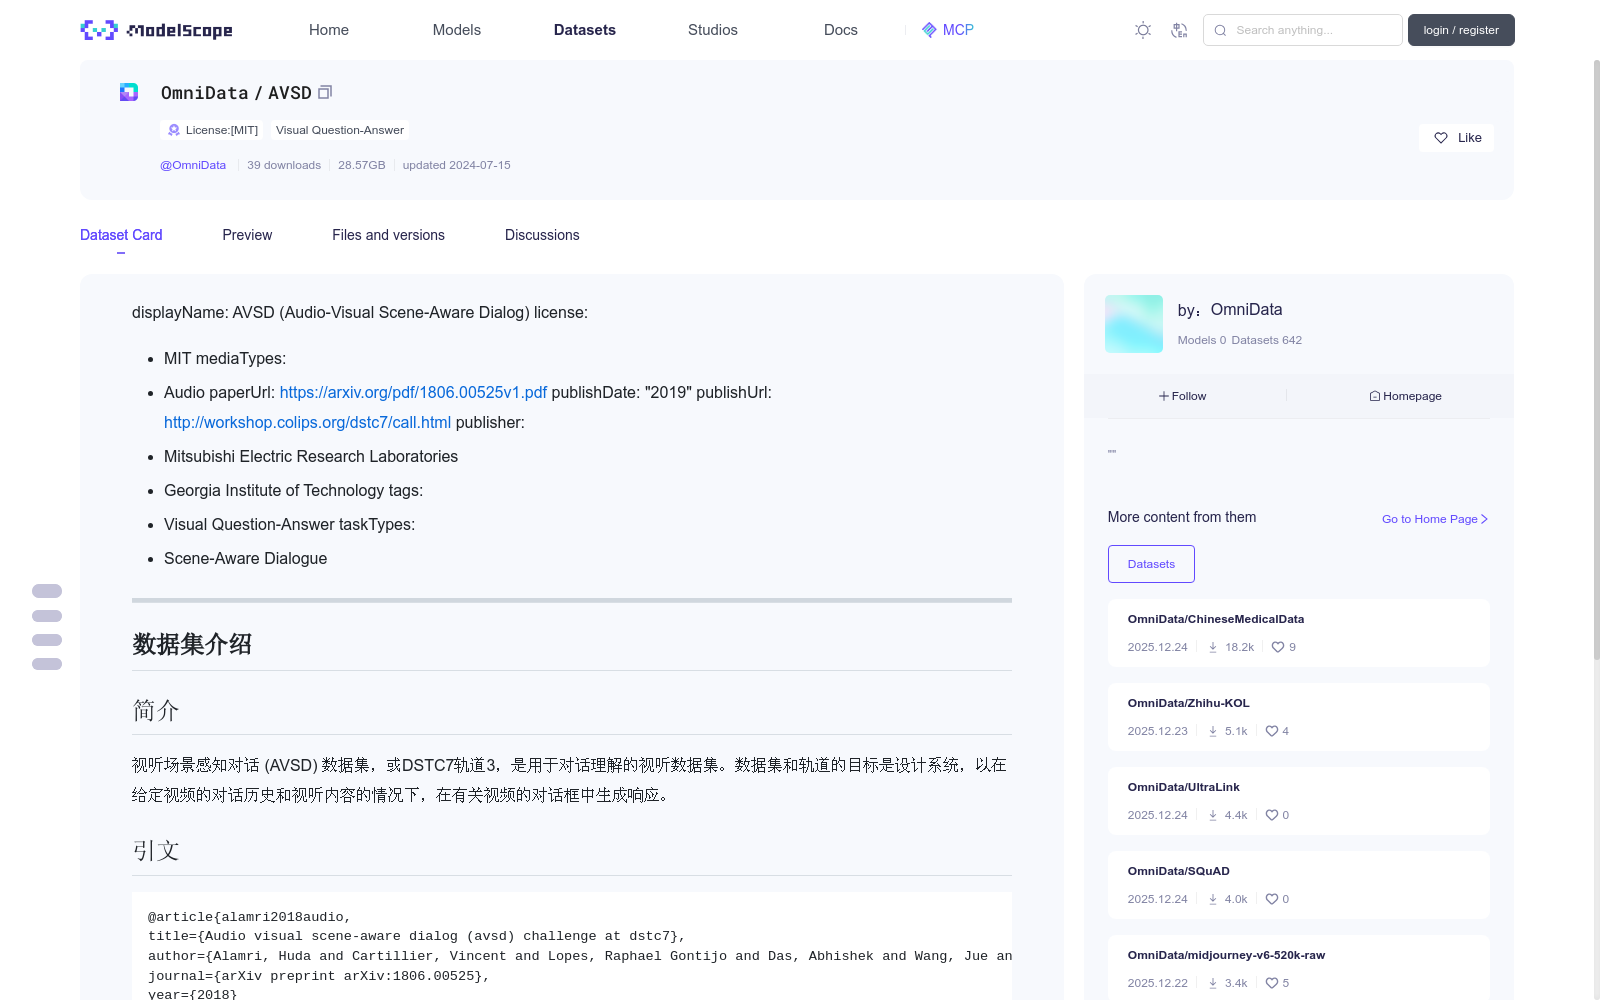The width and height of the screenshot is (1600, 1000).
Task: Click the page vertical scrollbar
Action: [1596, 360]
